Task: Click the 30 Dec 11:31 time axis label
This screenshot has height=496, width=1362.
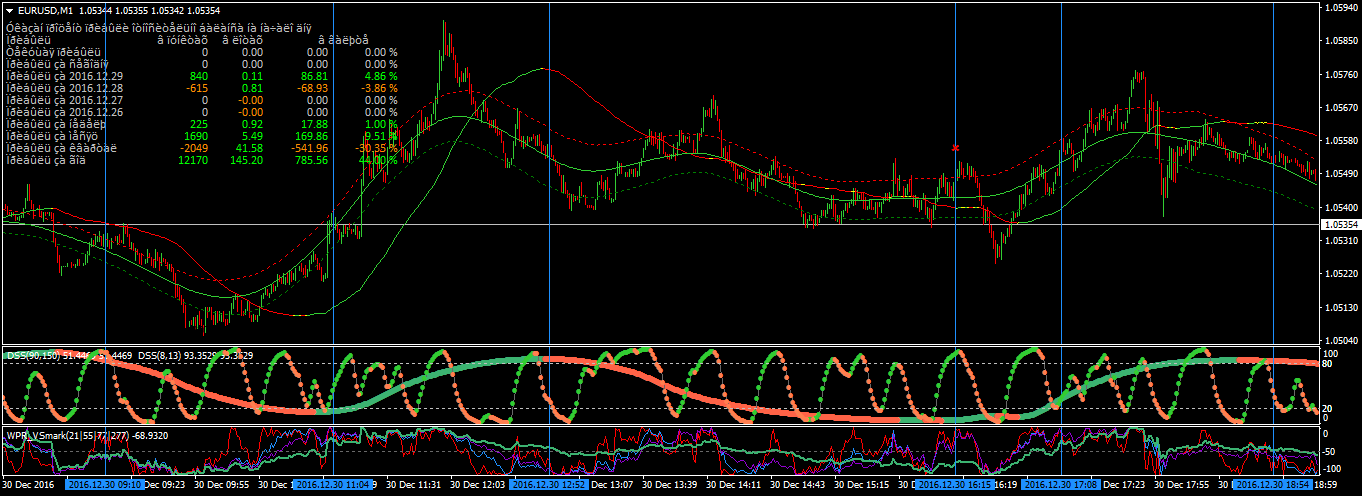Action: click(414, 484)
